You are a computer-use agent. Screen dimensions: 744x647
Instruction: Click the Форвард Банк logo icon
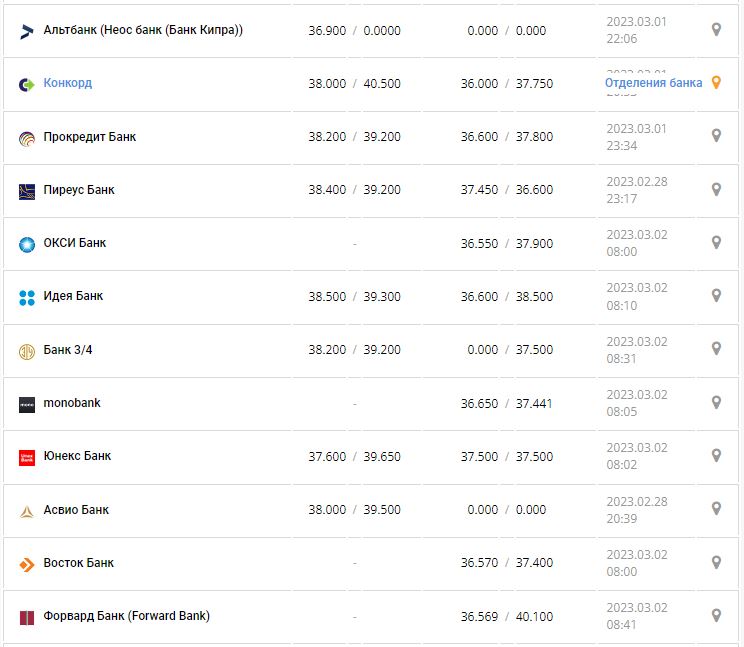pyautogui.click(x=27, y=617)
